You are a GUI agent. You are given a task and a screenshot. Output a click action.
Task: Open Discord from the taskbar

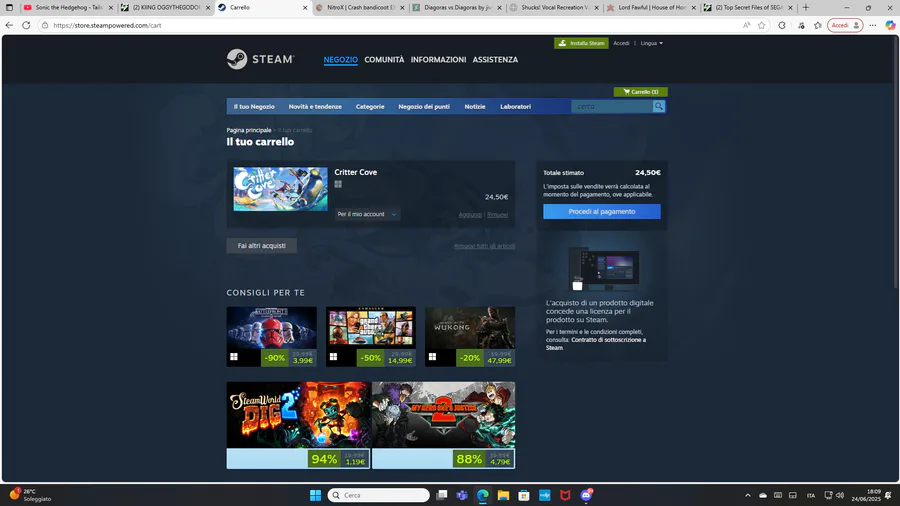586,495
